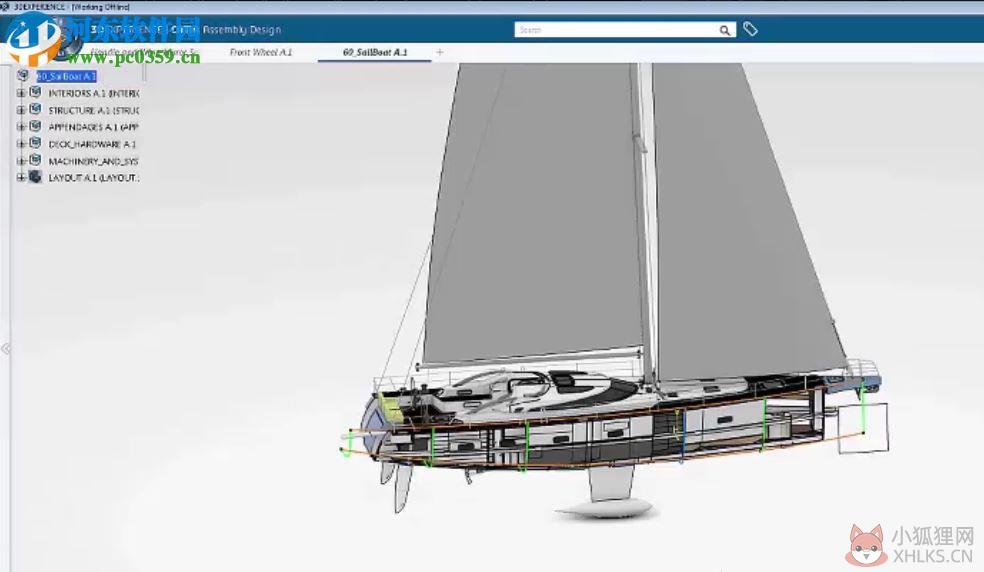Screen dimensions: 984x572
Task: Expand the DECK_HARDWARE A.1 node
Action: (21, 144)
